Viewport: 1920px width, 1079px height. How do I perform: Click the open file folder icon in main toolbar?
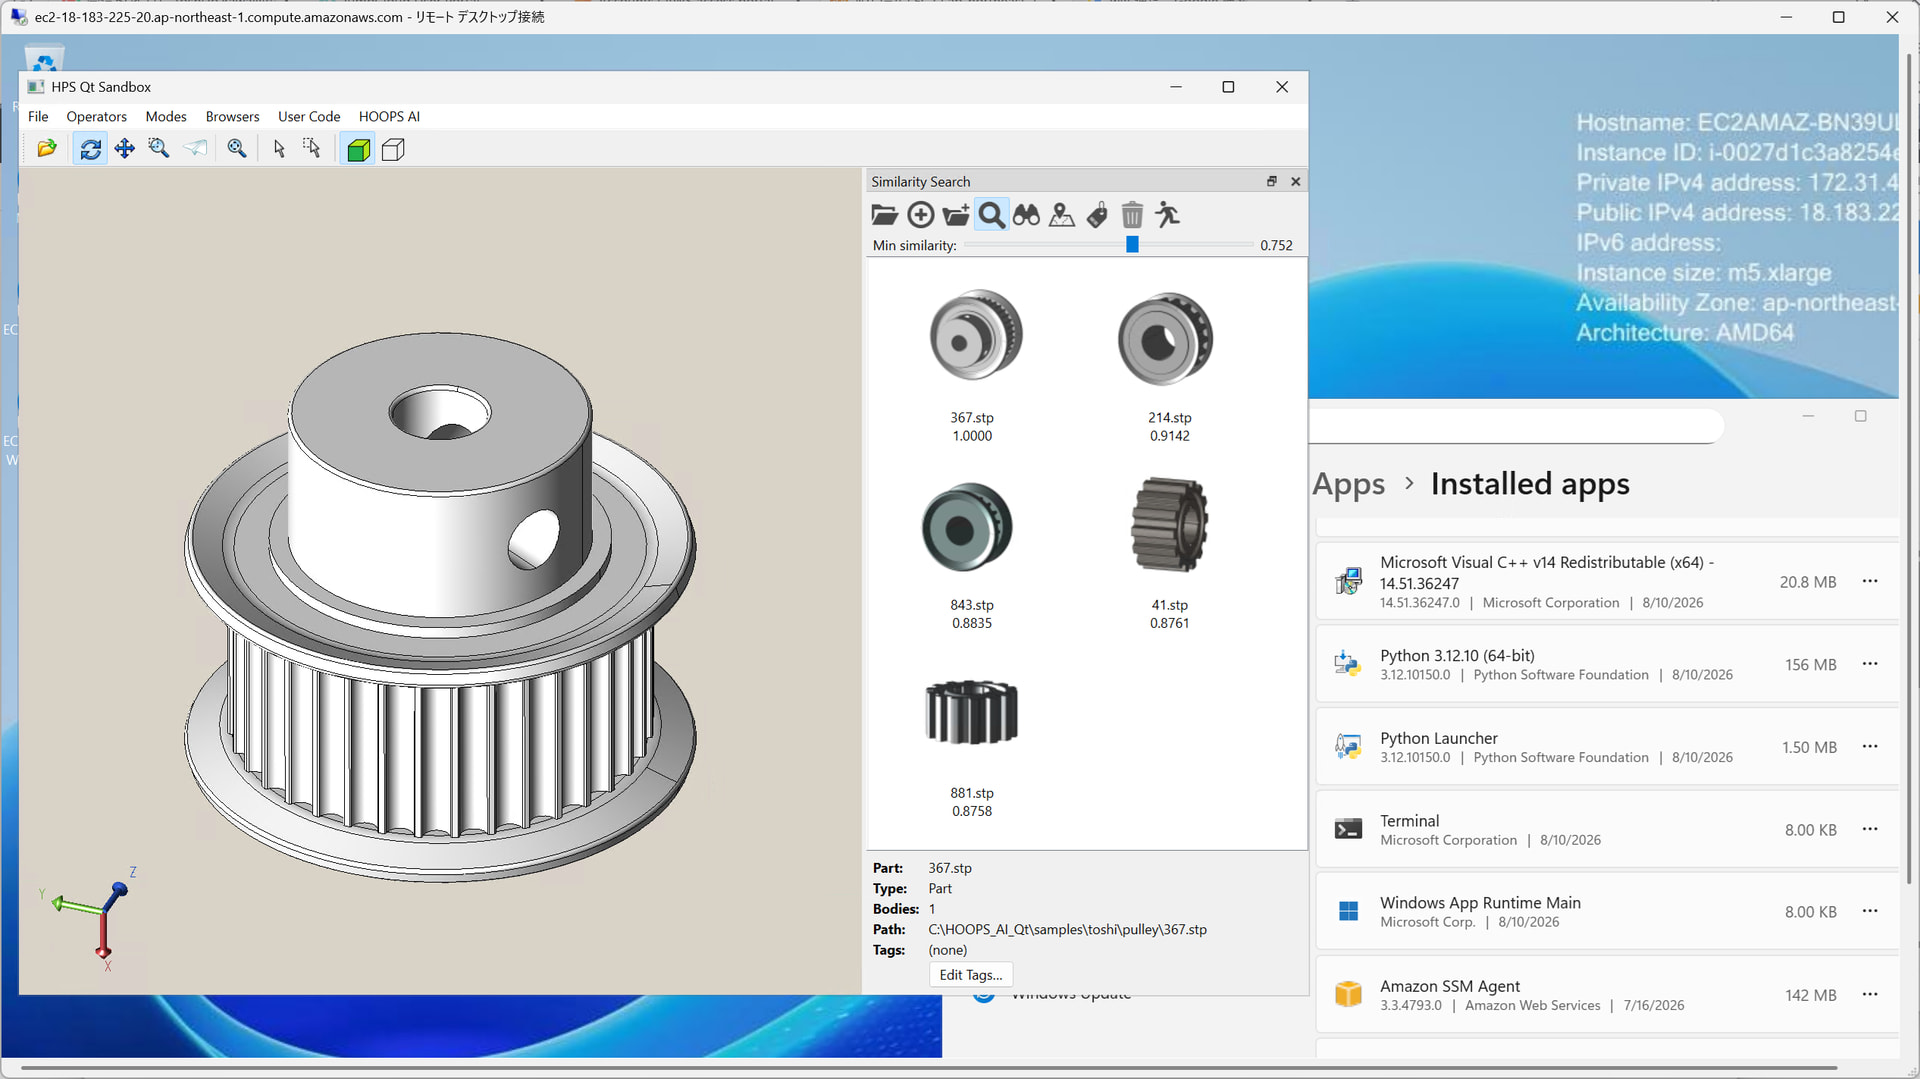[46, 149]
